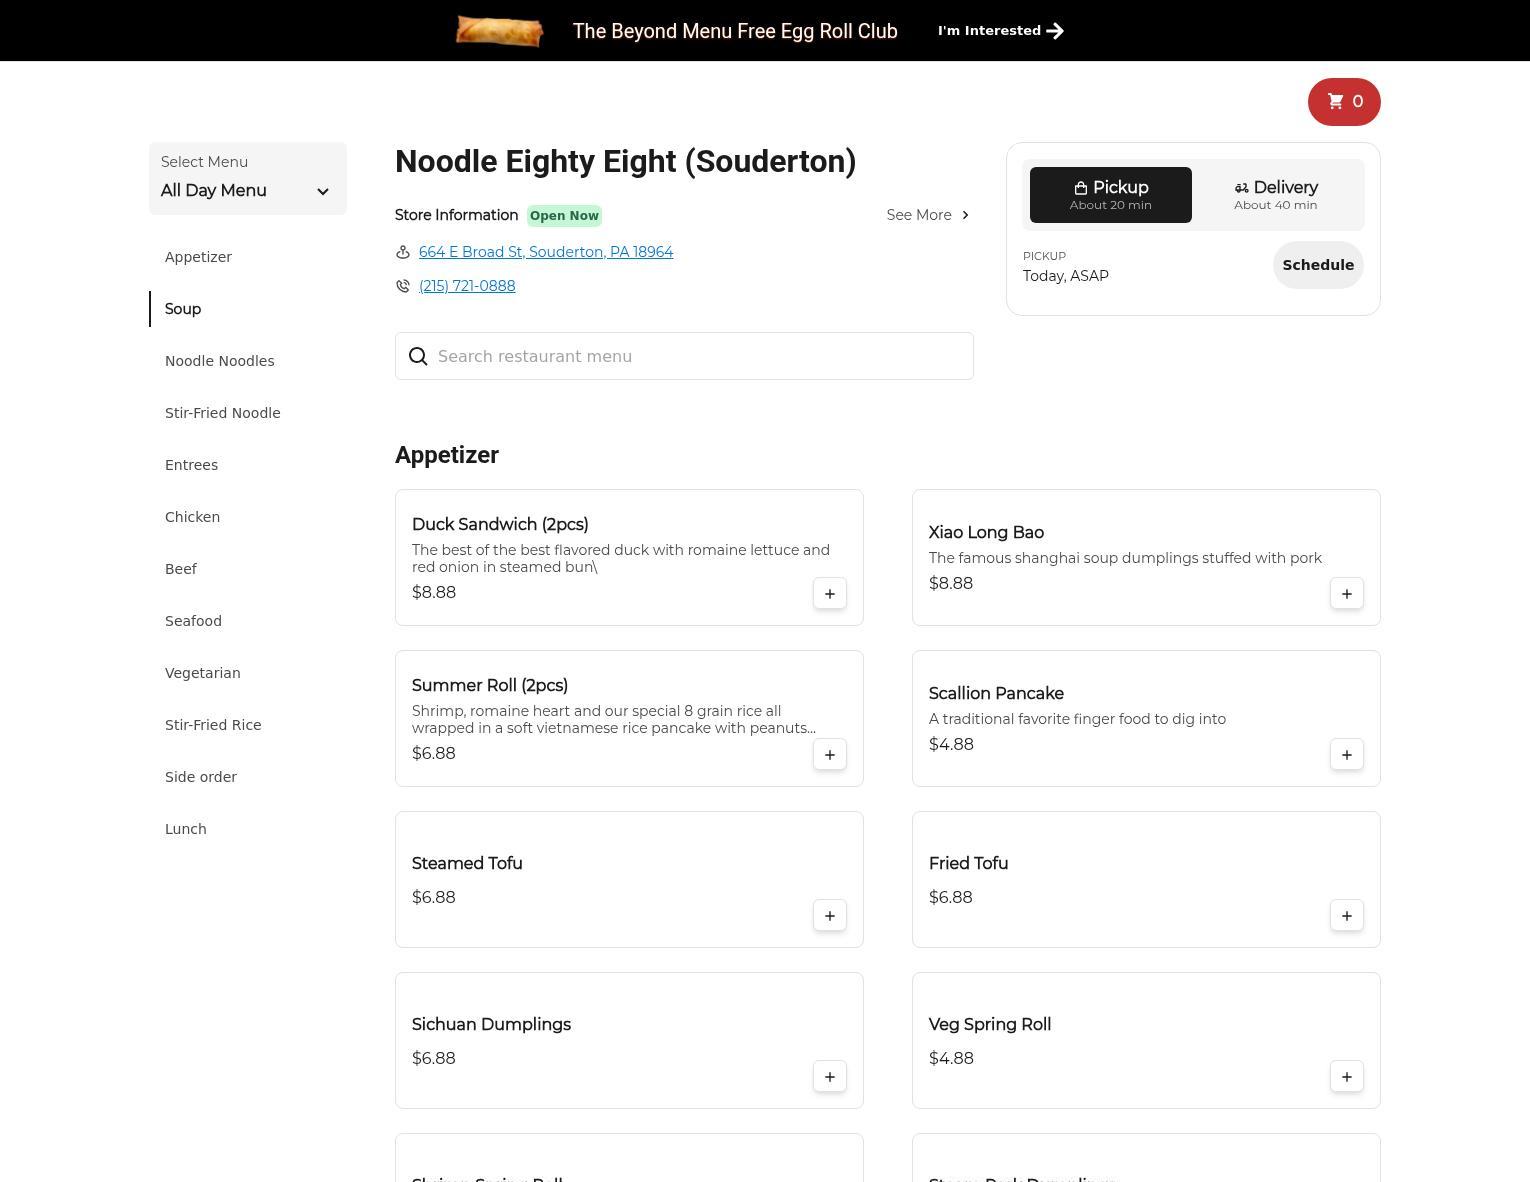Image resolution: width=1530 pixels, height=1182 pixels.
Task: Add Veg Spring Roll with plus icon
Action: (x=1346, y=1077)
